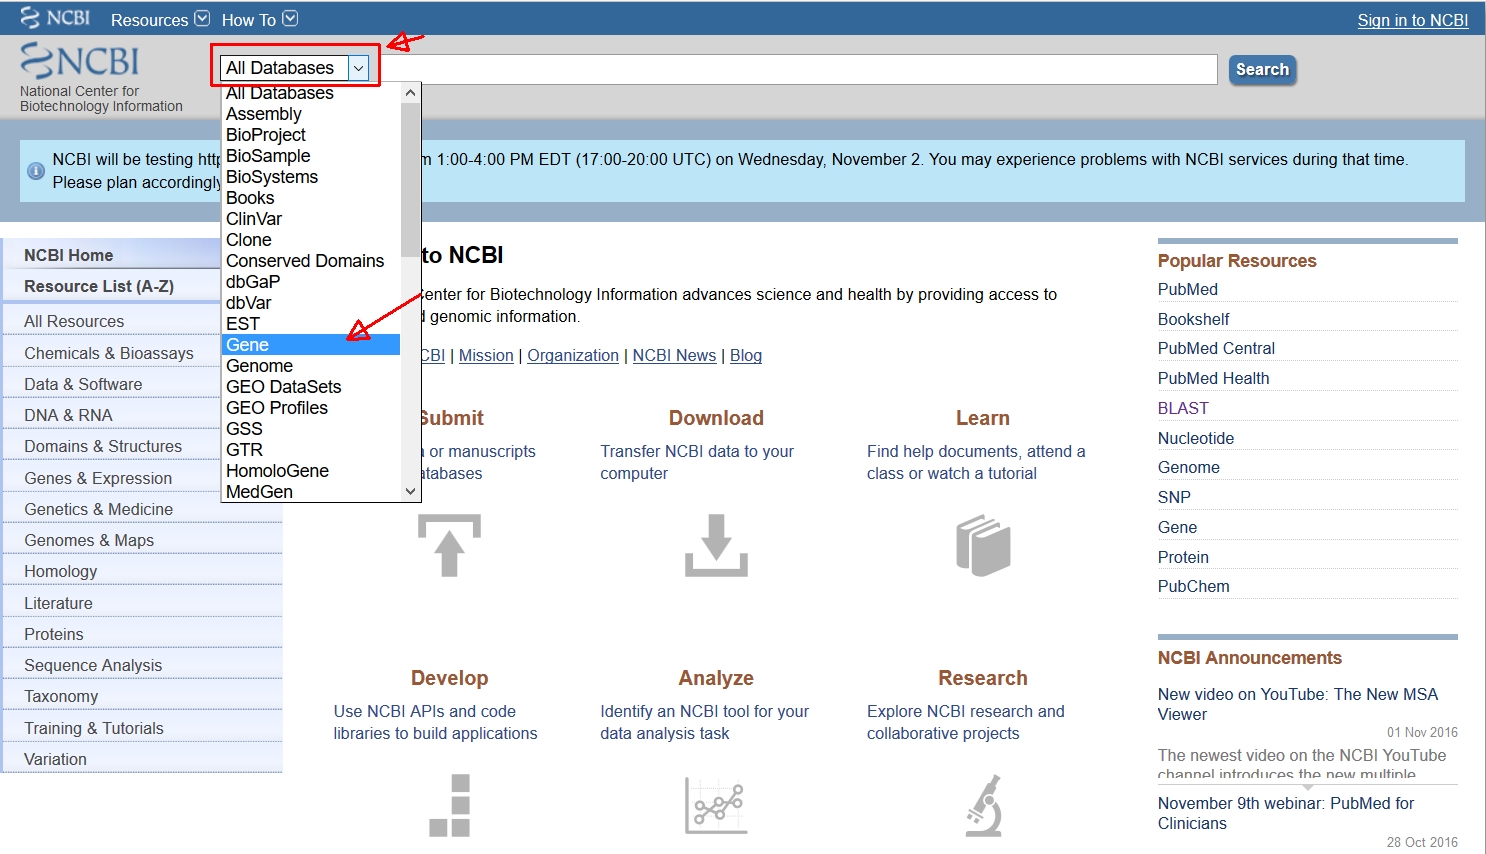Open Chemicals & Bioassays sidebar item
Screen dimensions: 1486x854
[109, 353]
